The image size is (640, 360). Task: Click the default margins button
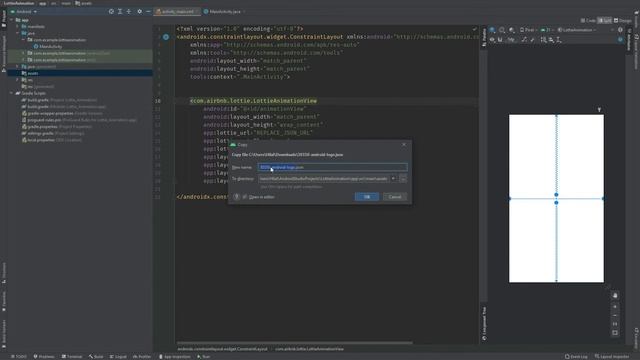pos(511,40)
